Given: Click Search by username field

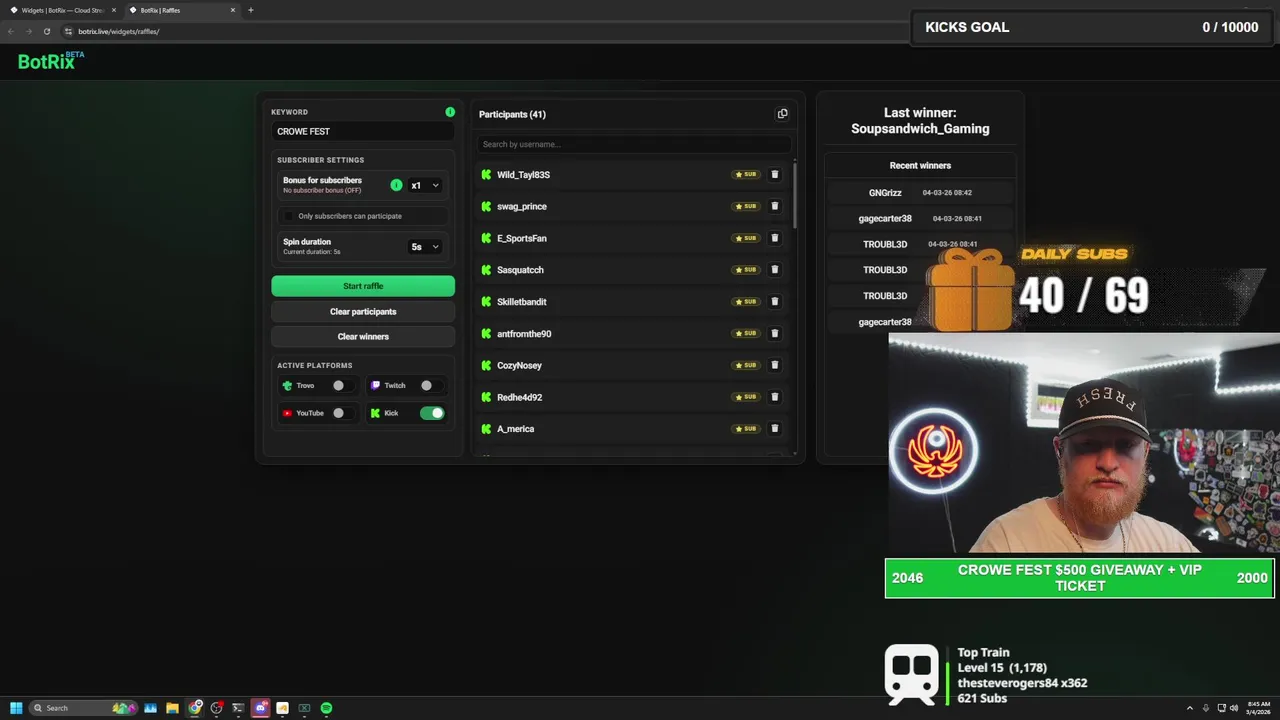Looking at the screenshot, I should [x=632, y=144].
